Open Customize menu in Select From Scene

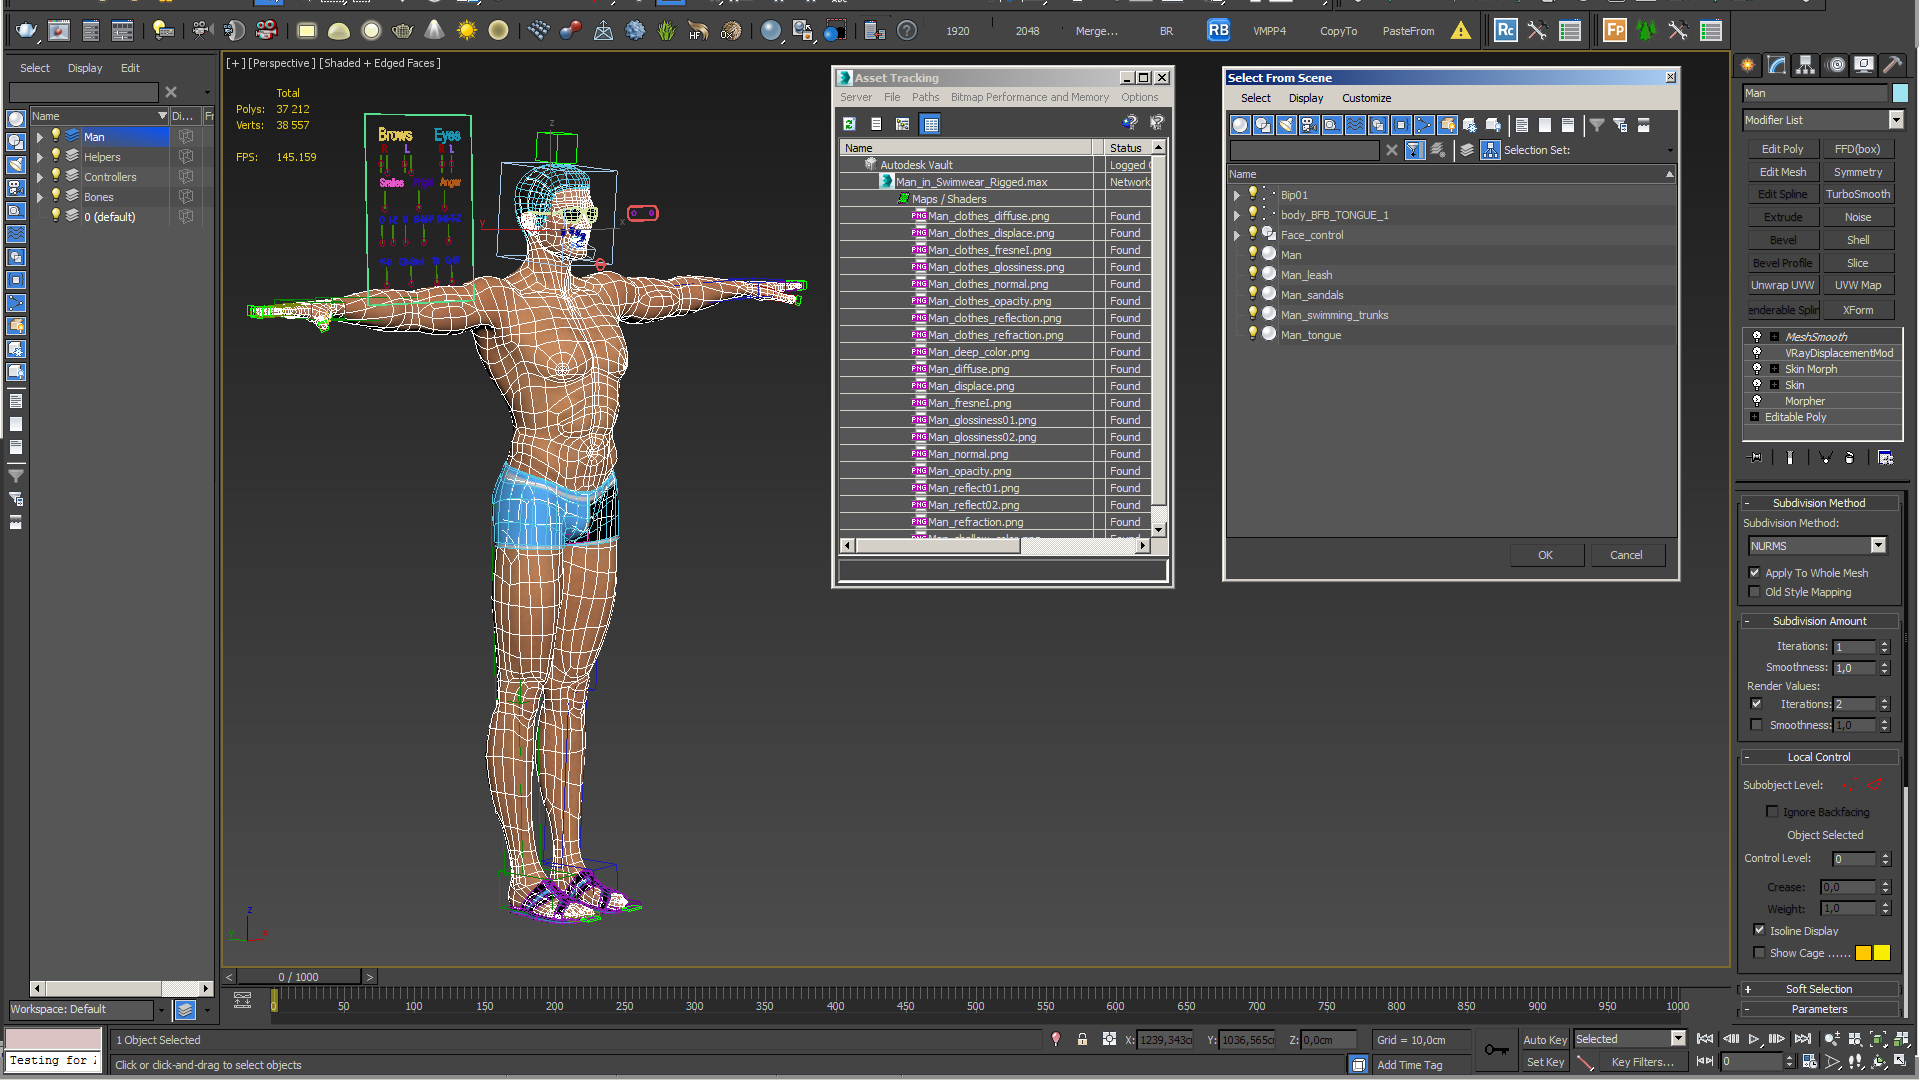pos(1366,98)
